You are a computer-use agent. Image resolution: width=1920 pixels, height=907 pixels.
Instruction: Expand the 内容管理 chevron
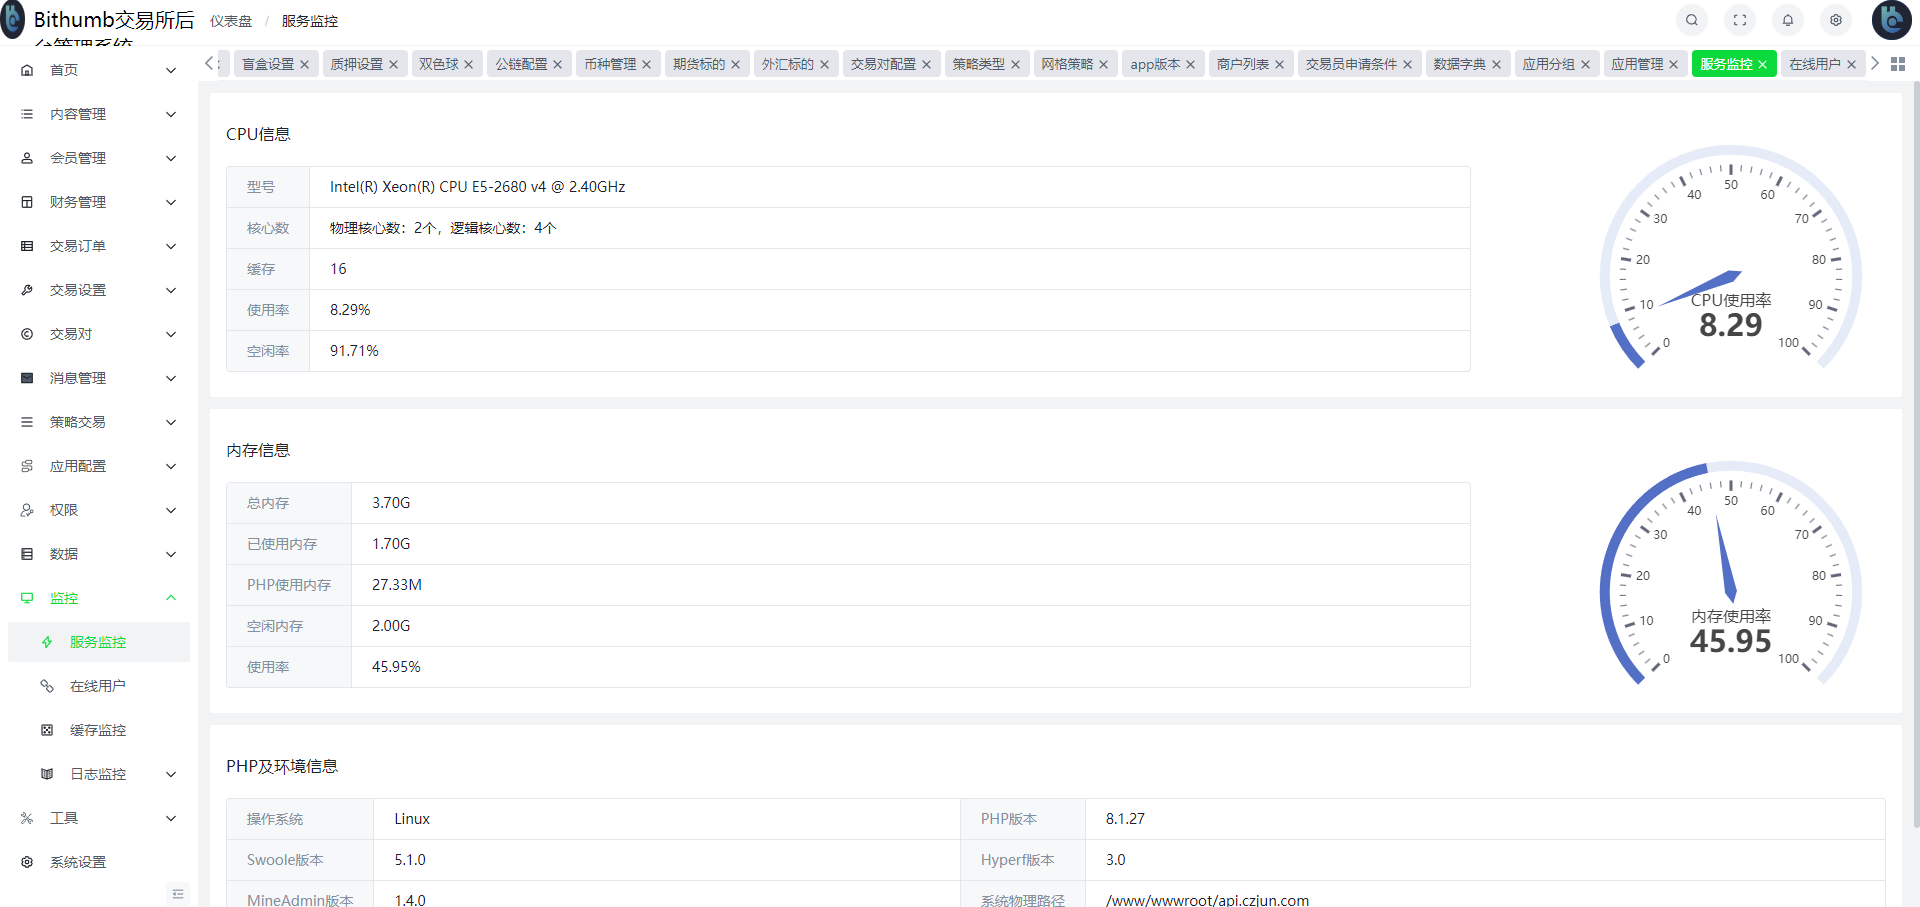171,114
